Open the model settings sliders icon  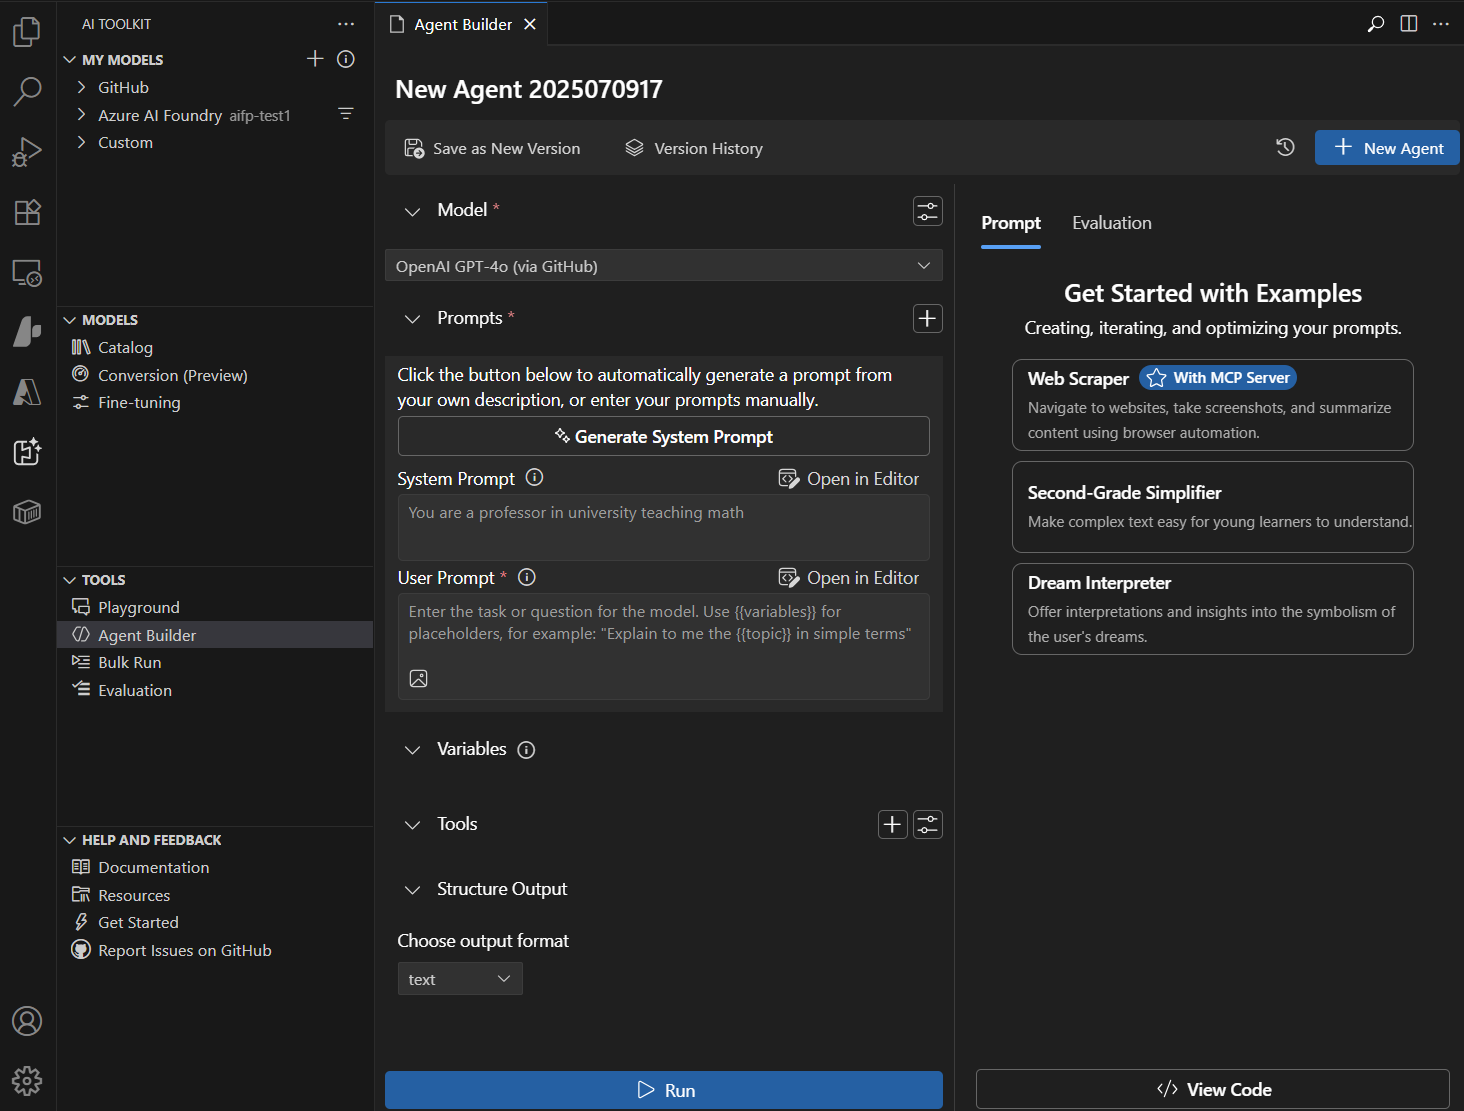tap(927, 211)
